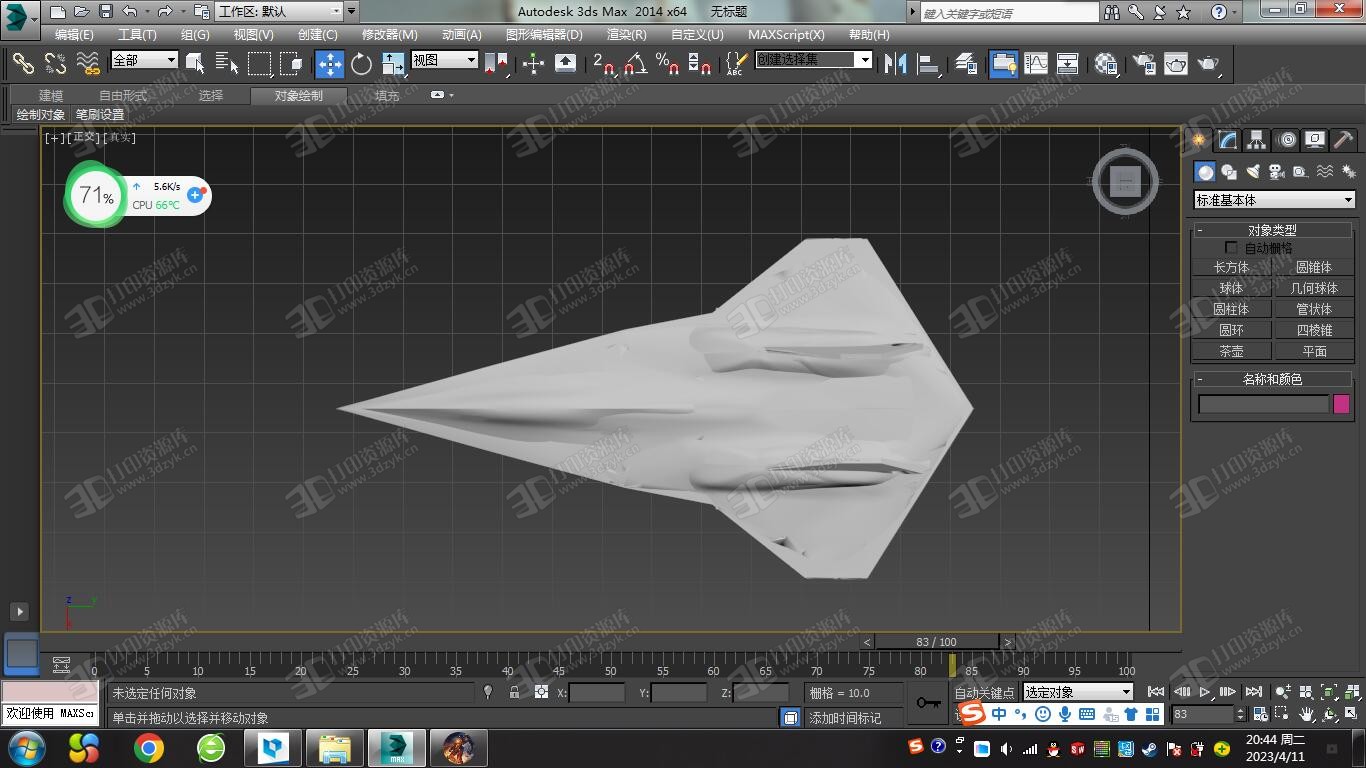Switch to the Display panel tab

coord(1315,140)
